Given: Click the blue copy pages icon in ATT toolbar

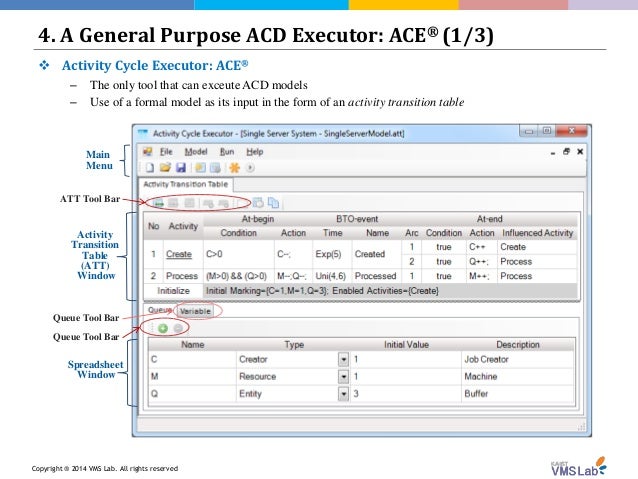Looking at the screenshot, I should click(273, 203).
